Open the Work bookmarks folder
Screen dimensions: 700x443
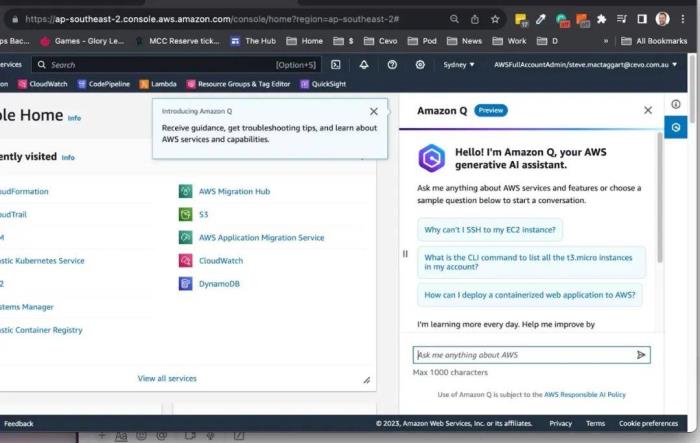509,41
